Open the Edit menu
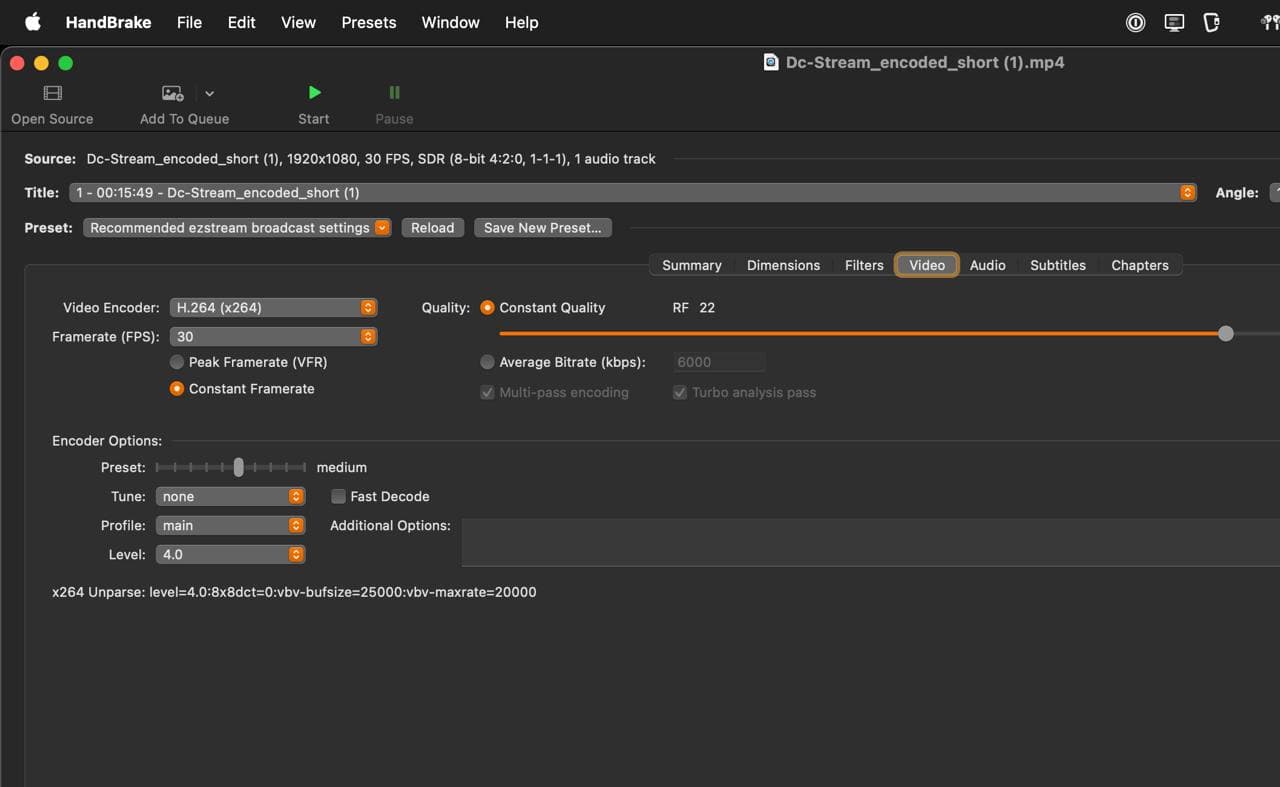The width and height of the screenshot is (1280, 787). click(x=241, y=22)
